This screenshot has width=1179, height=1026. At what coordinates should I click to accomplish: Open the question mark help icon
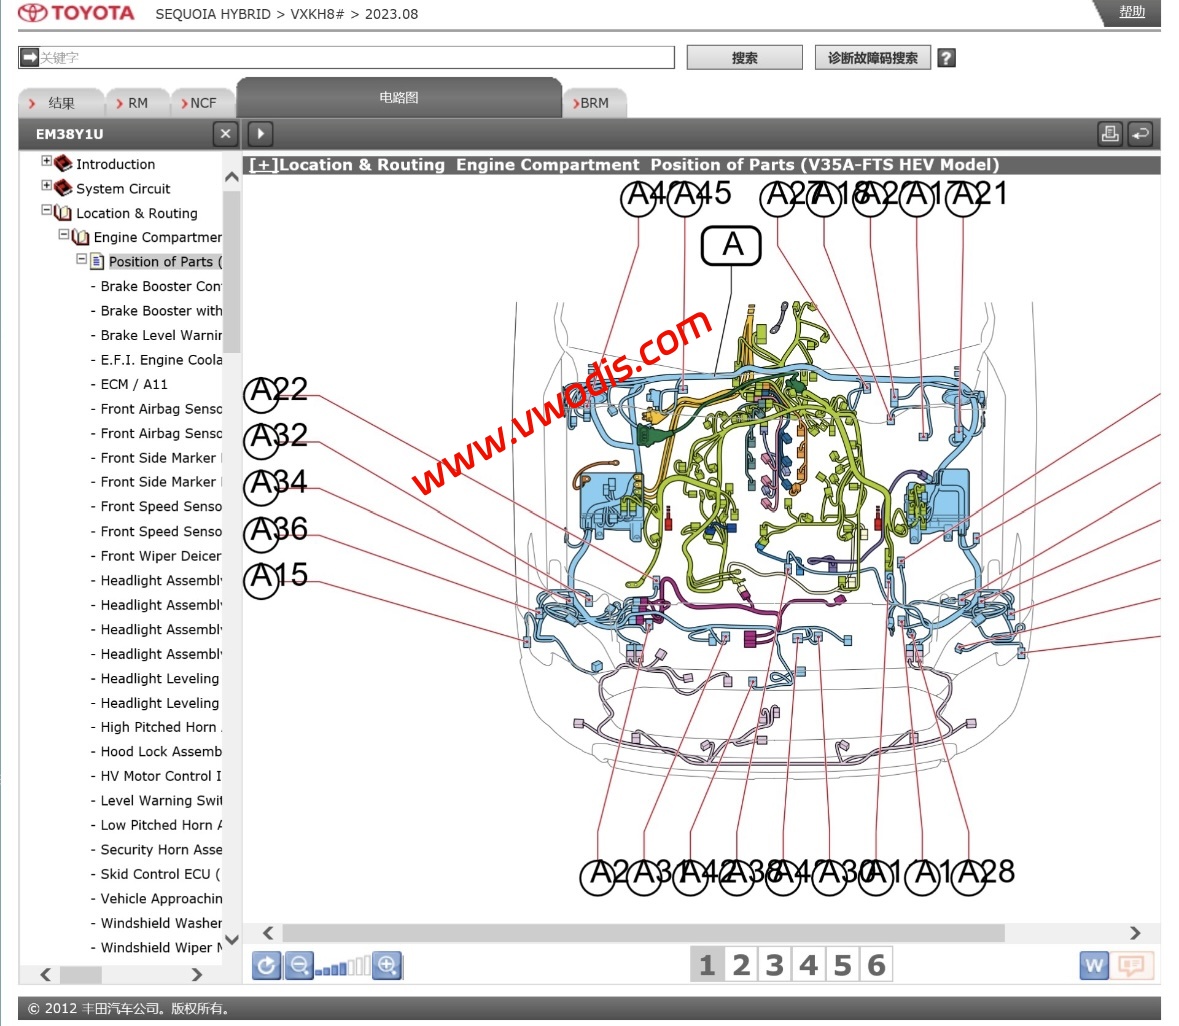point(946,58)
